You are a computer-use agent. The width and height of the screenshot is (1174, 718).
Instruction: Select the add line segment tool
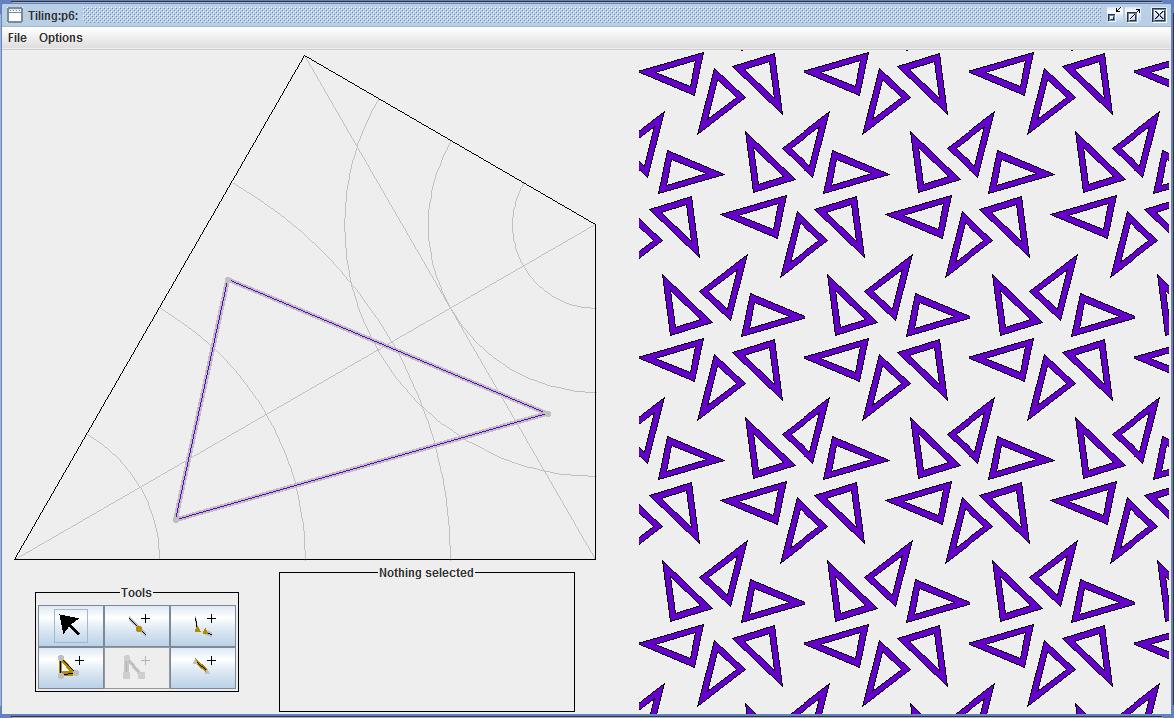(x=203, y=667)
